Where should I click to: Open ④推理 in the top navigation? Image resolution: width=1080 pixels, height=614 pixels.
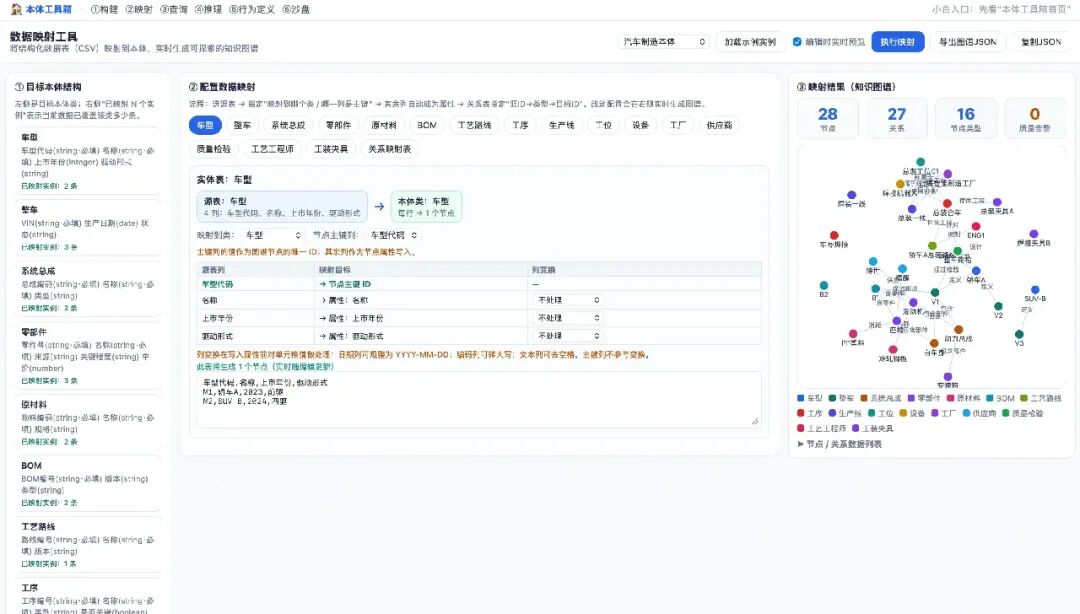(208, 10)
